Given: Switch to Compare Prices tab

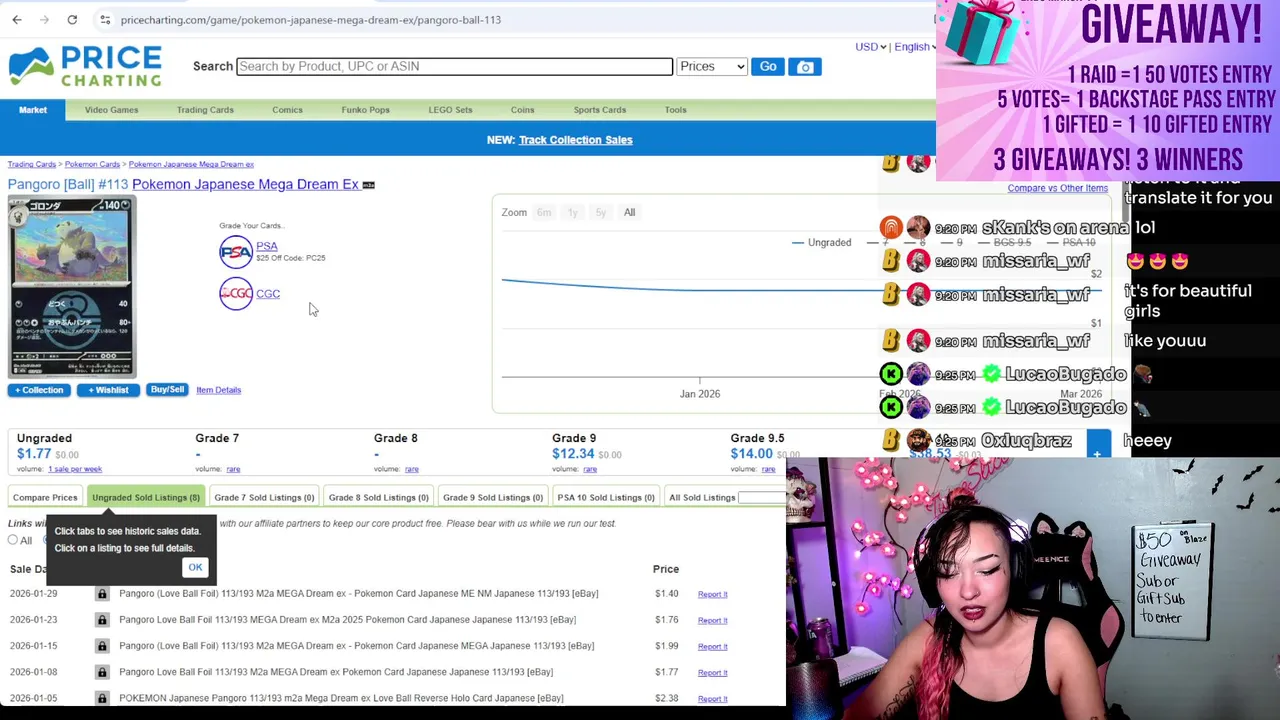Looking at the screenshot, I should click(45, 497).
